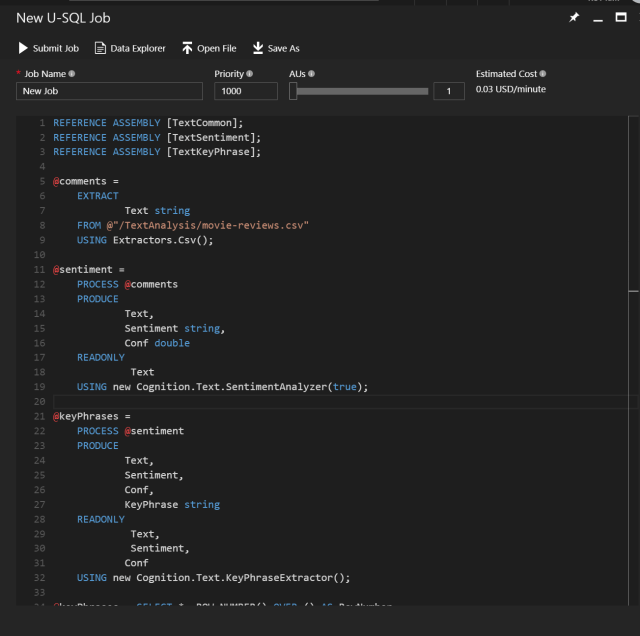Click the Submit Job play icon
This screenshot has width=640, height=636.
(x=23, y=48)
